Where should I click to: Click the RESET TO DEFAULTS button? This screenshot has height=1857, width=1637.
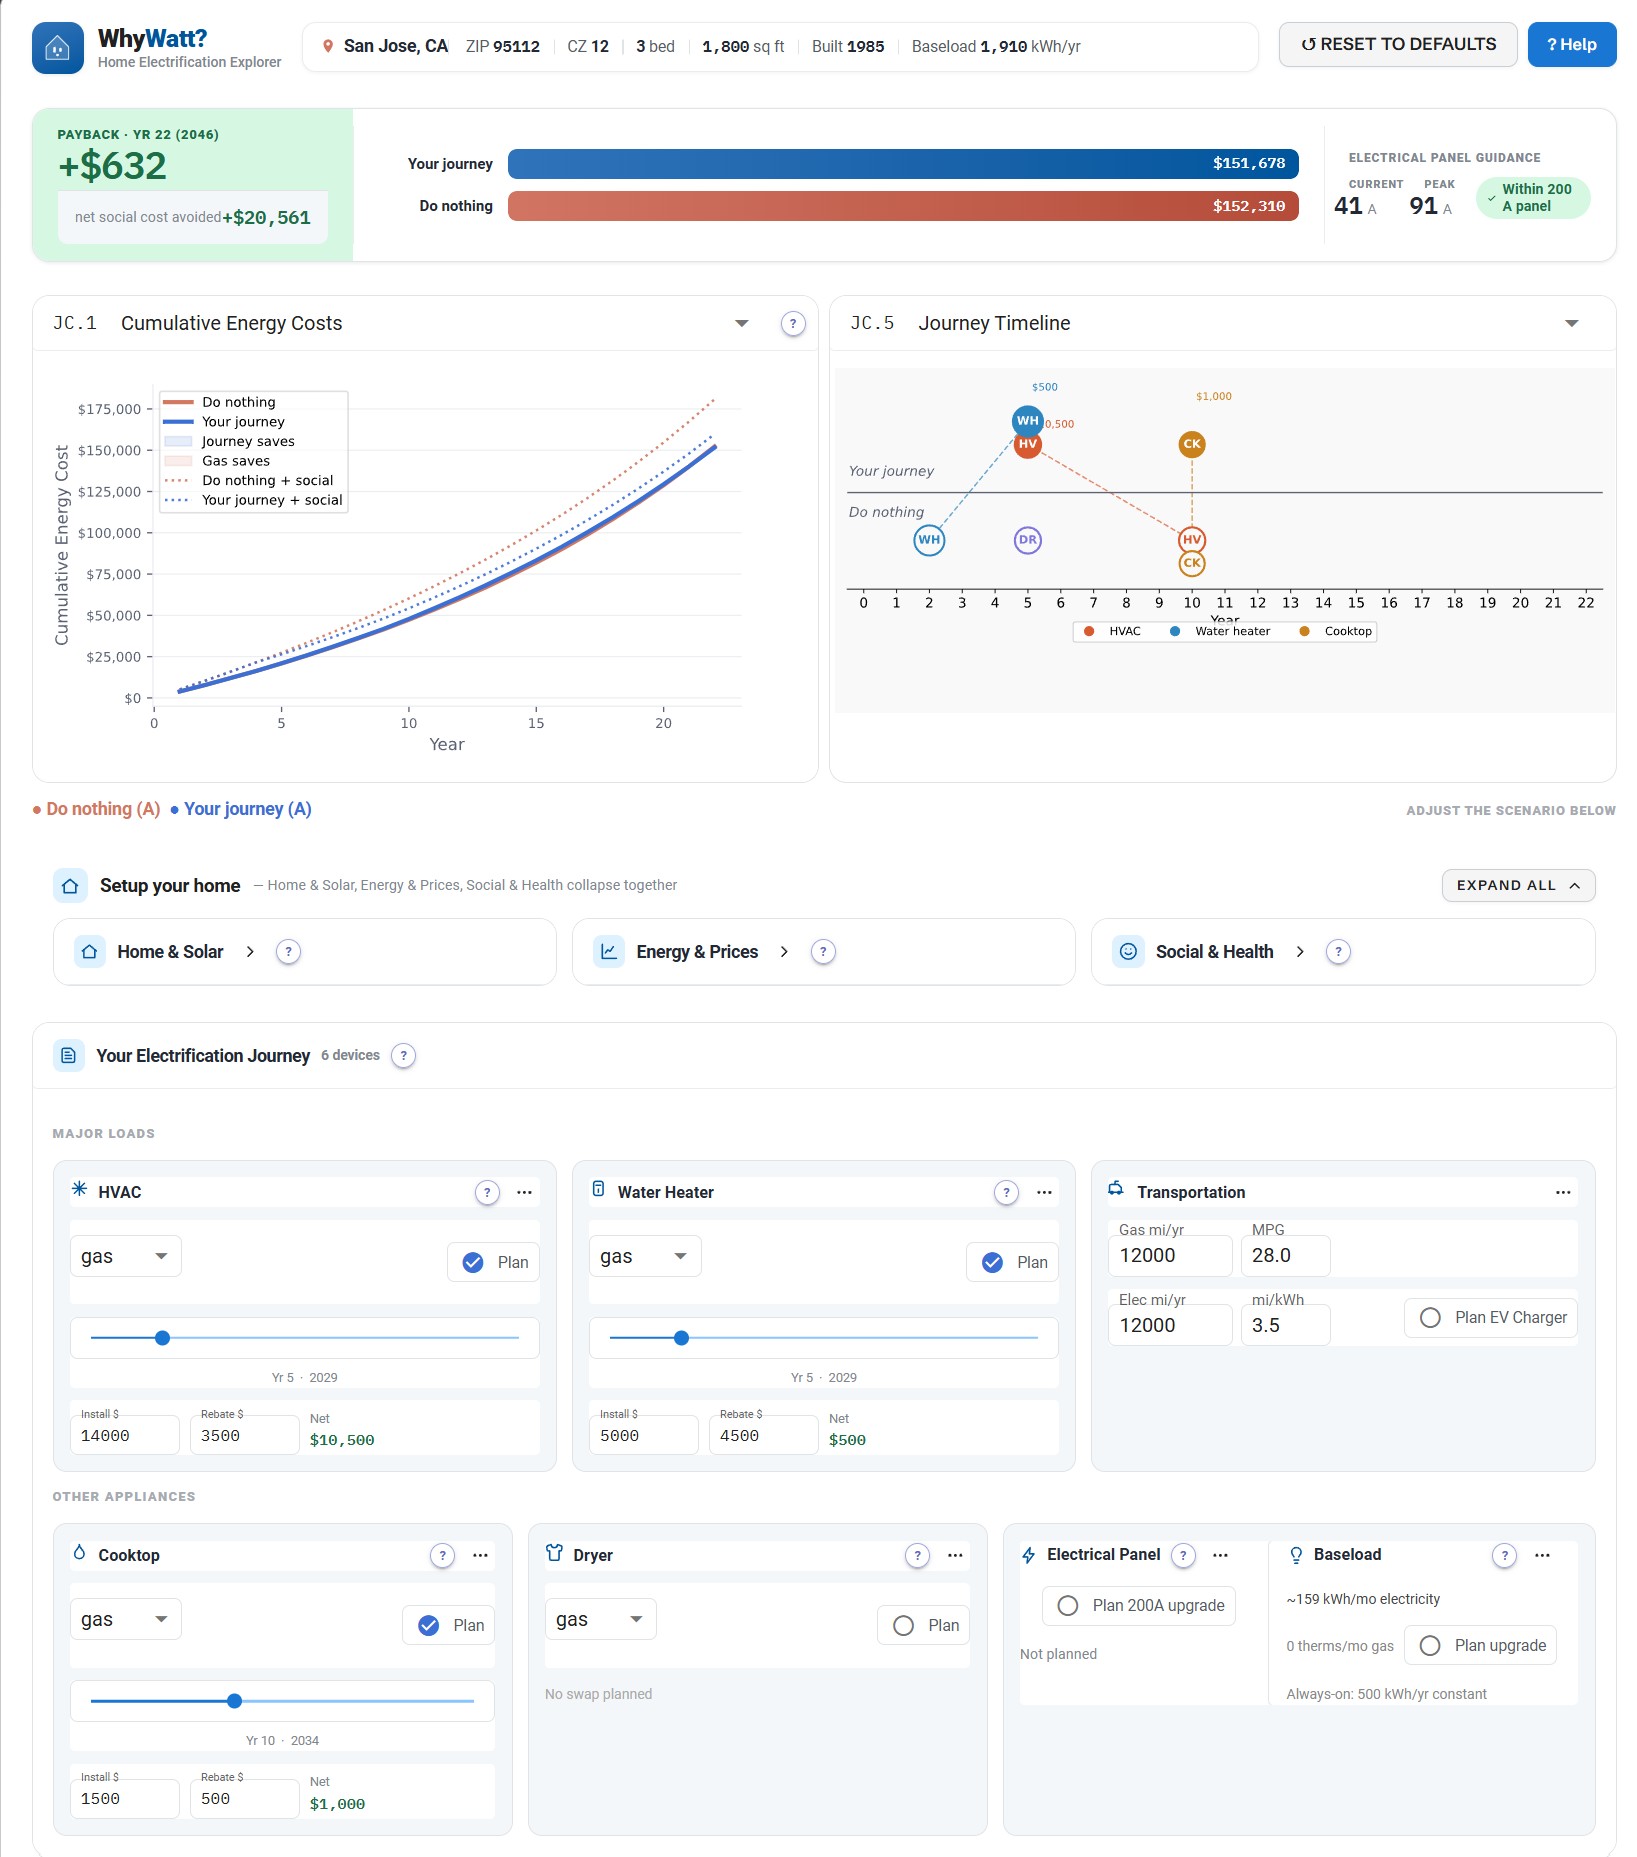[1398, 45]
